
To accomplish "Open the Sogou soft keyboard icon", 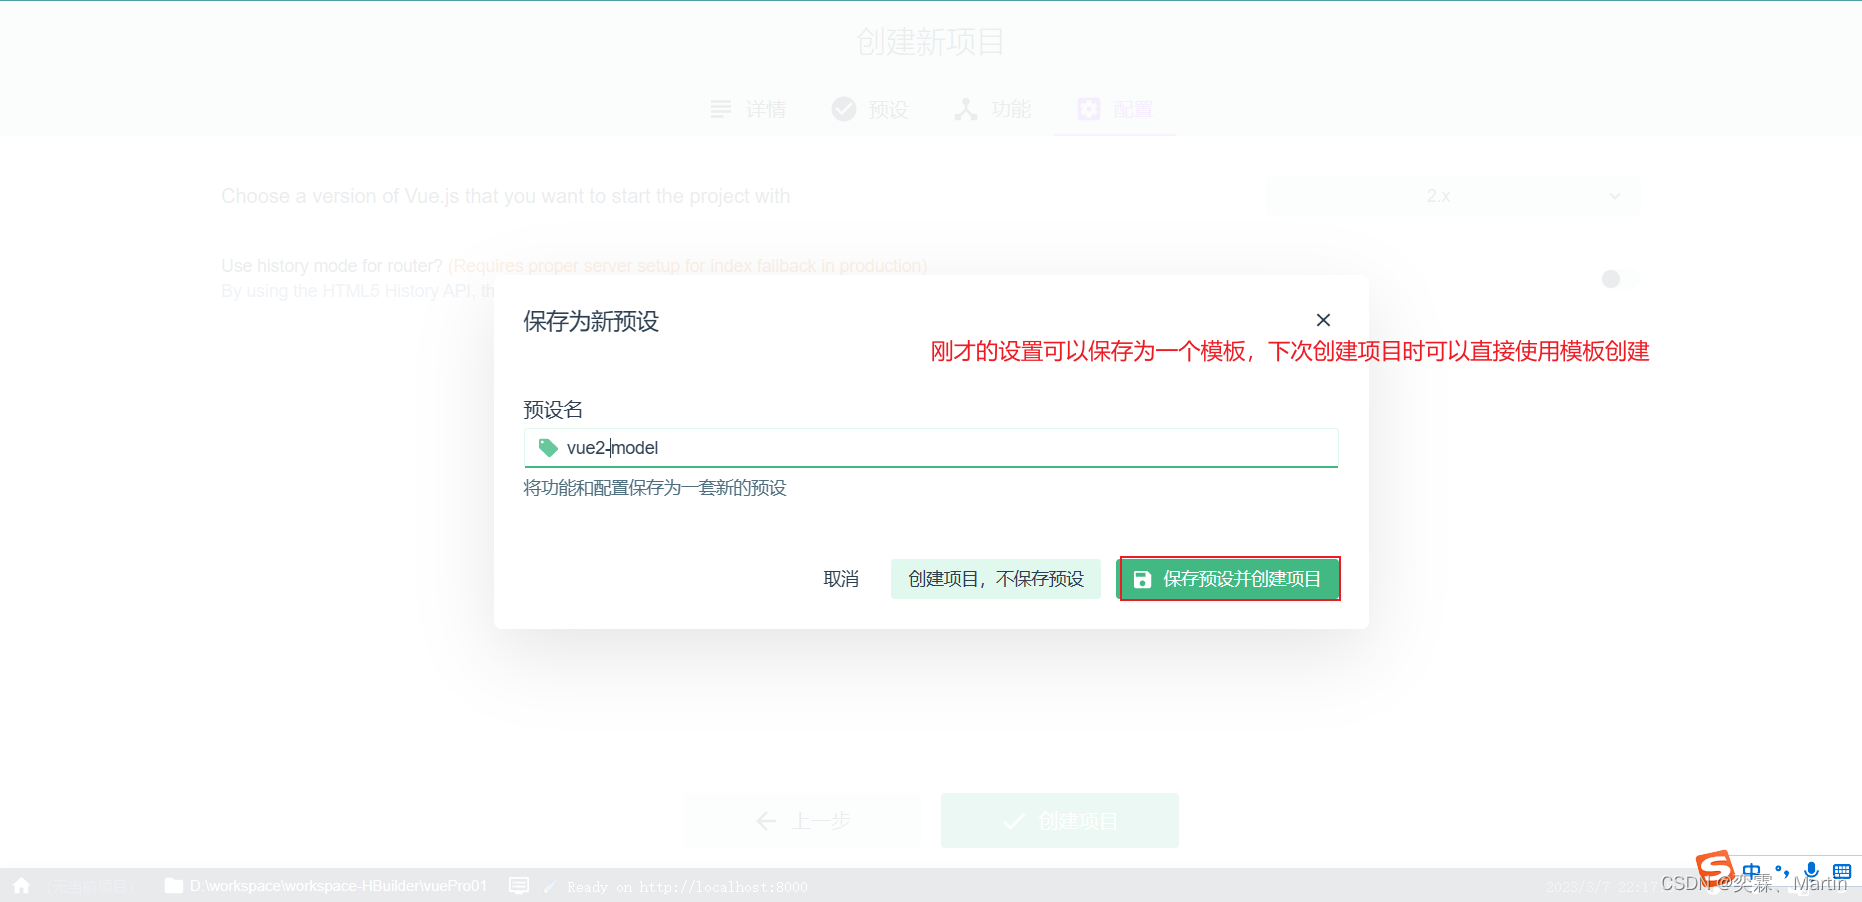I will click(x=1842, y=871).
